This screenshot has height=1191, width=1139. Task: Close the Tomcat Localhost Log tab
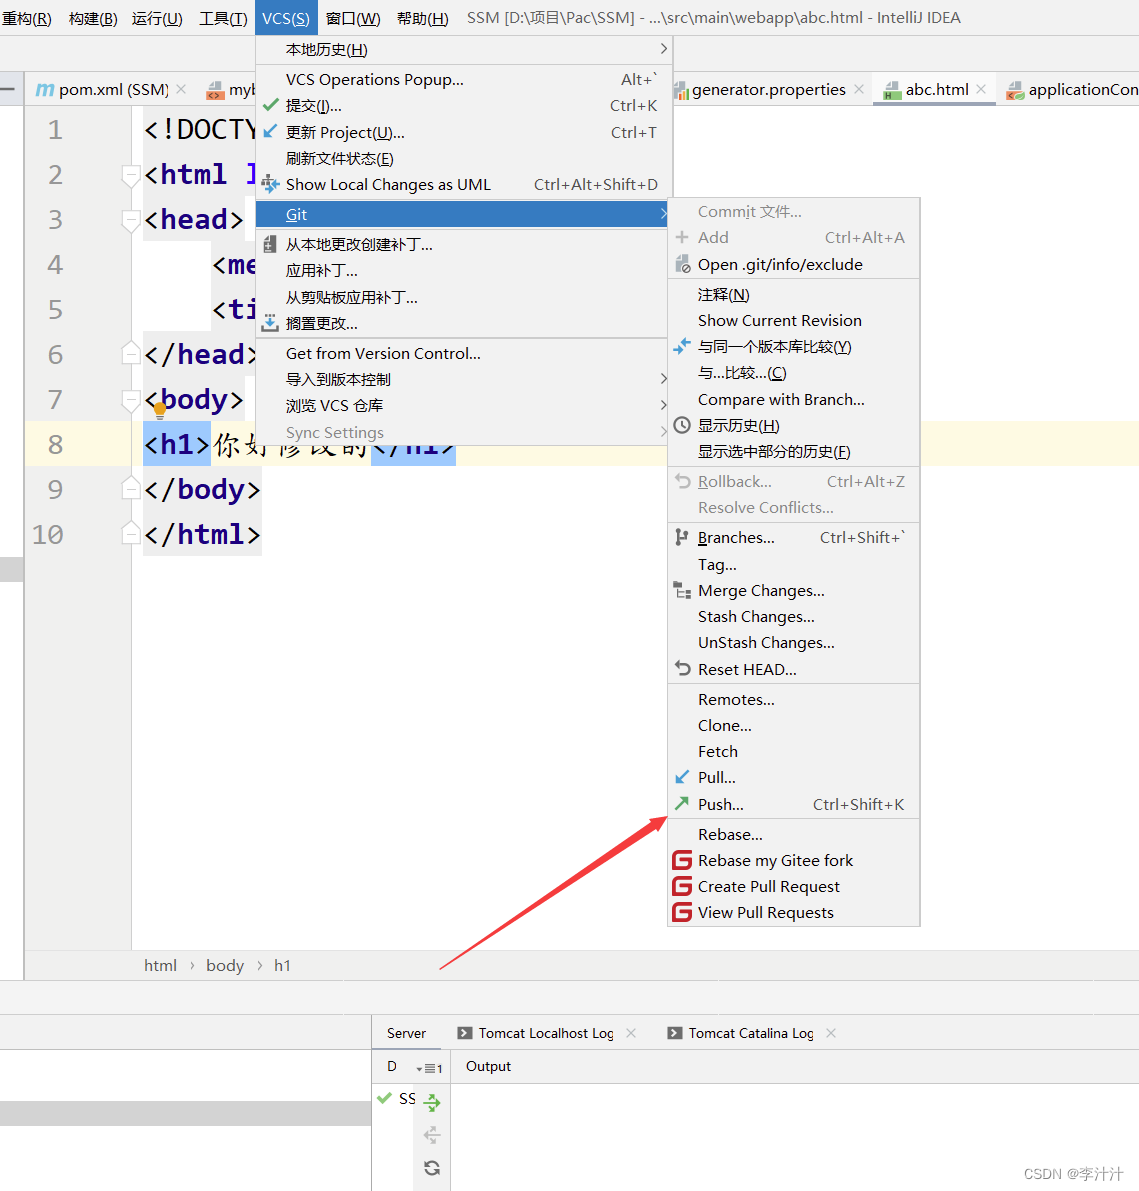[631, 1033]
